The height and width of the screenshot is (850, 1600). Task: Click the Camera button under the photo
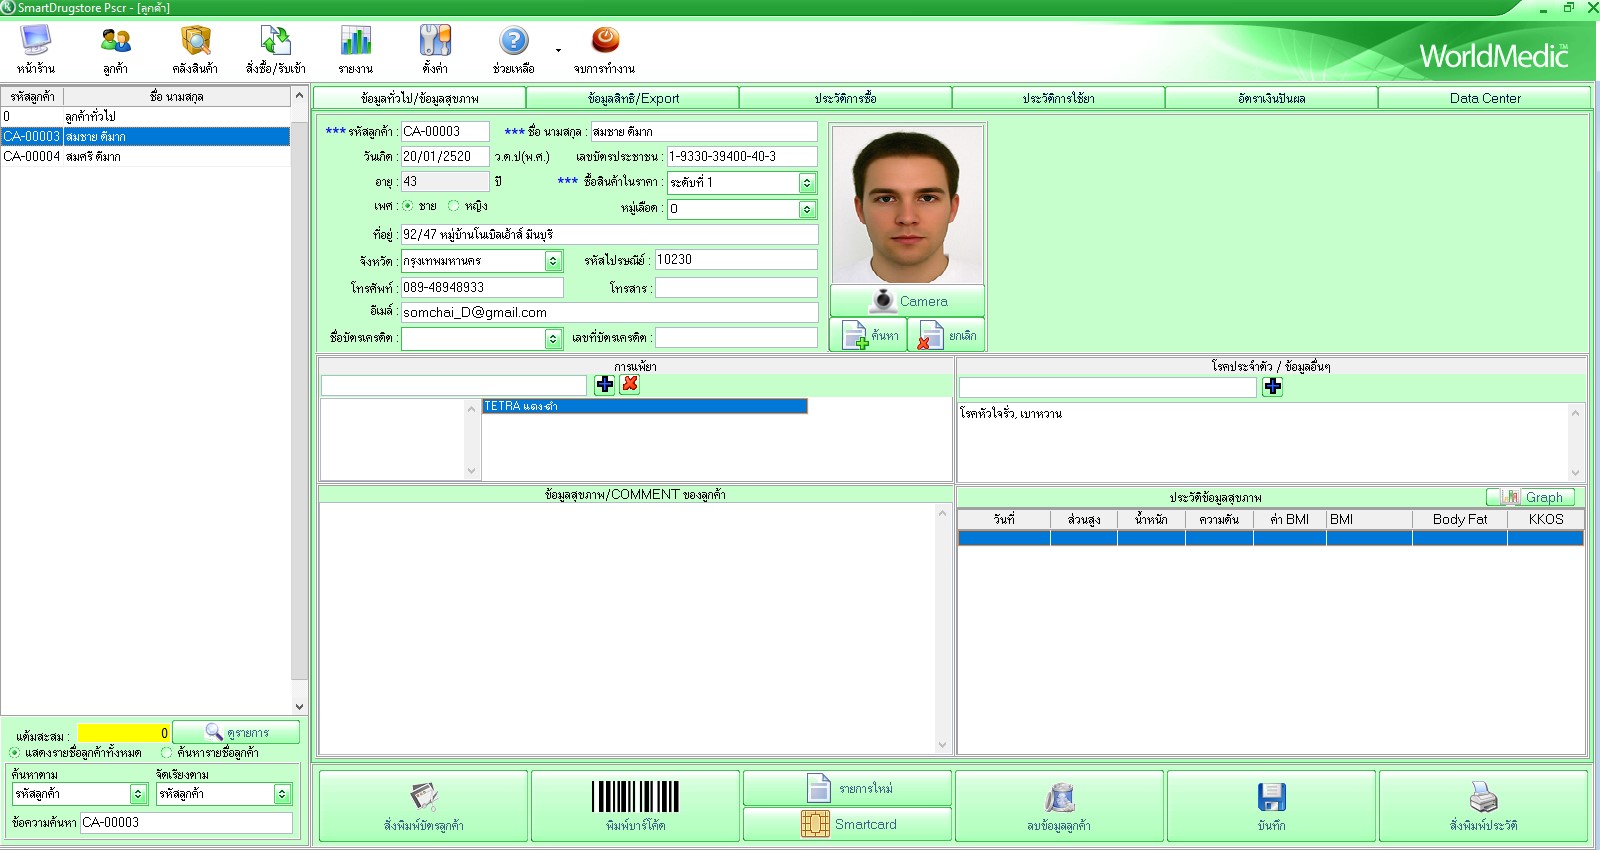pyautogui.click(x=907, y=301)
